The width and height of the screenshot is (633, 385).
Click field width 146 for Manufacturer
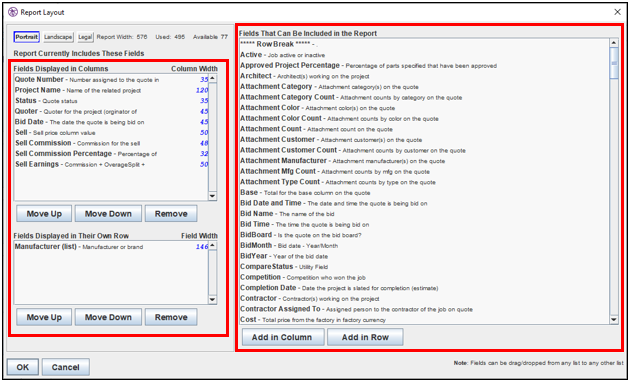(202, 247)
